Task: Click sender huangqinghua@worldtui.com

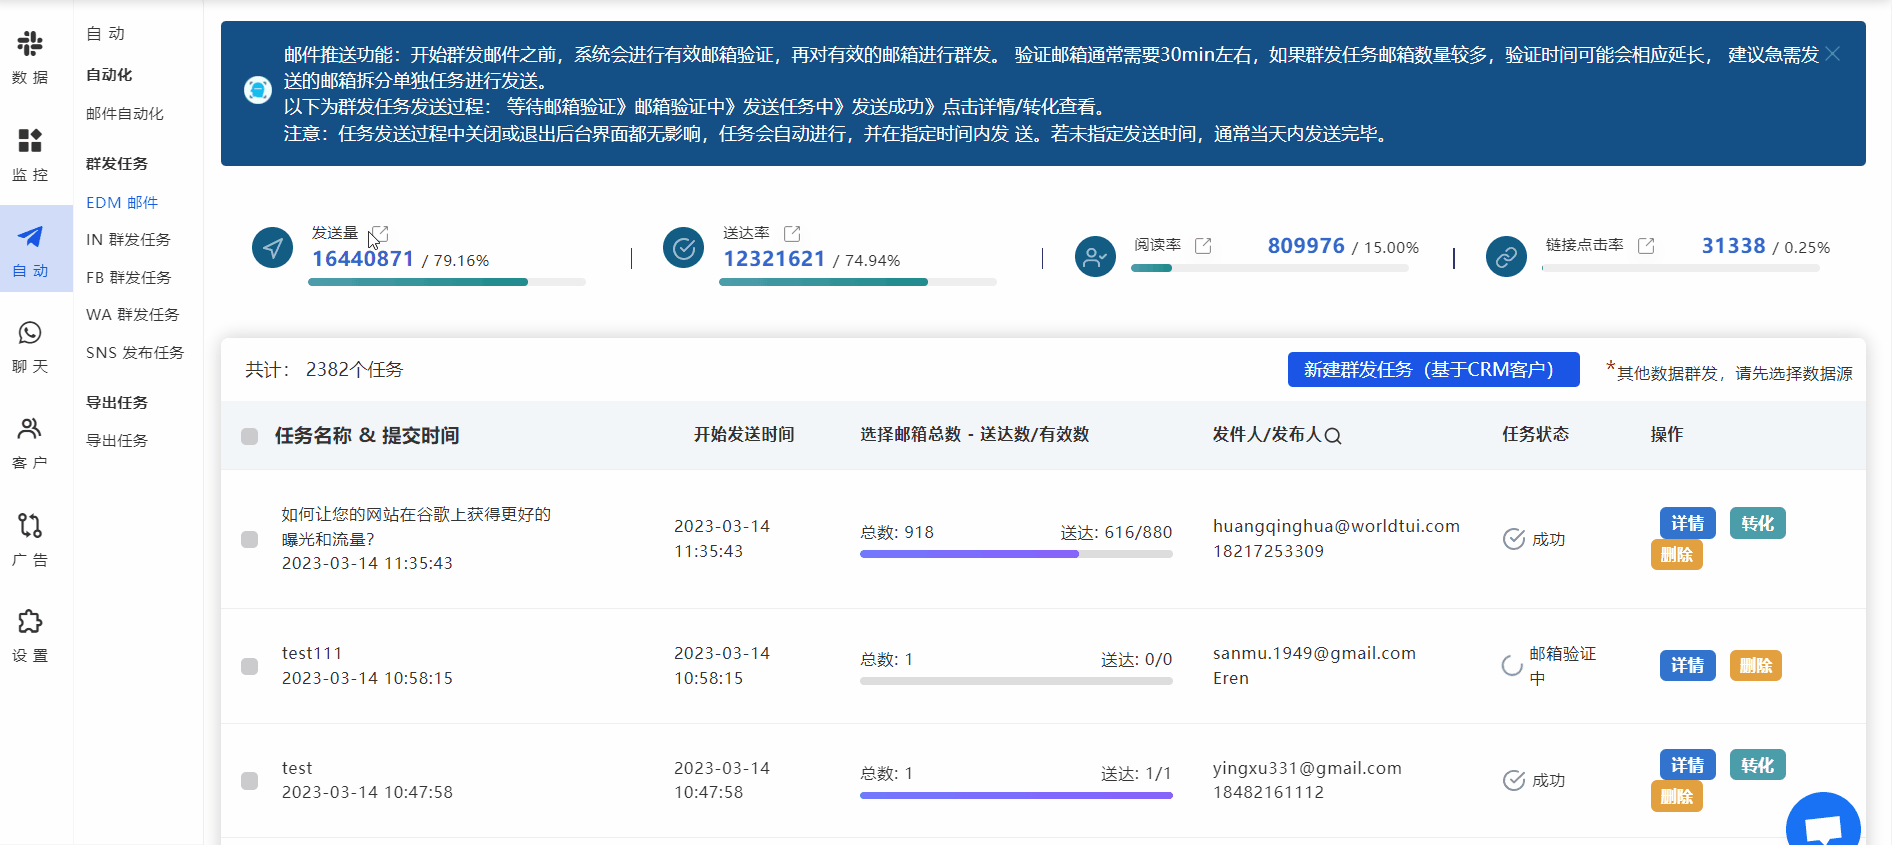Action: point(1336,526)
